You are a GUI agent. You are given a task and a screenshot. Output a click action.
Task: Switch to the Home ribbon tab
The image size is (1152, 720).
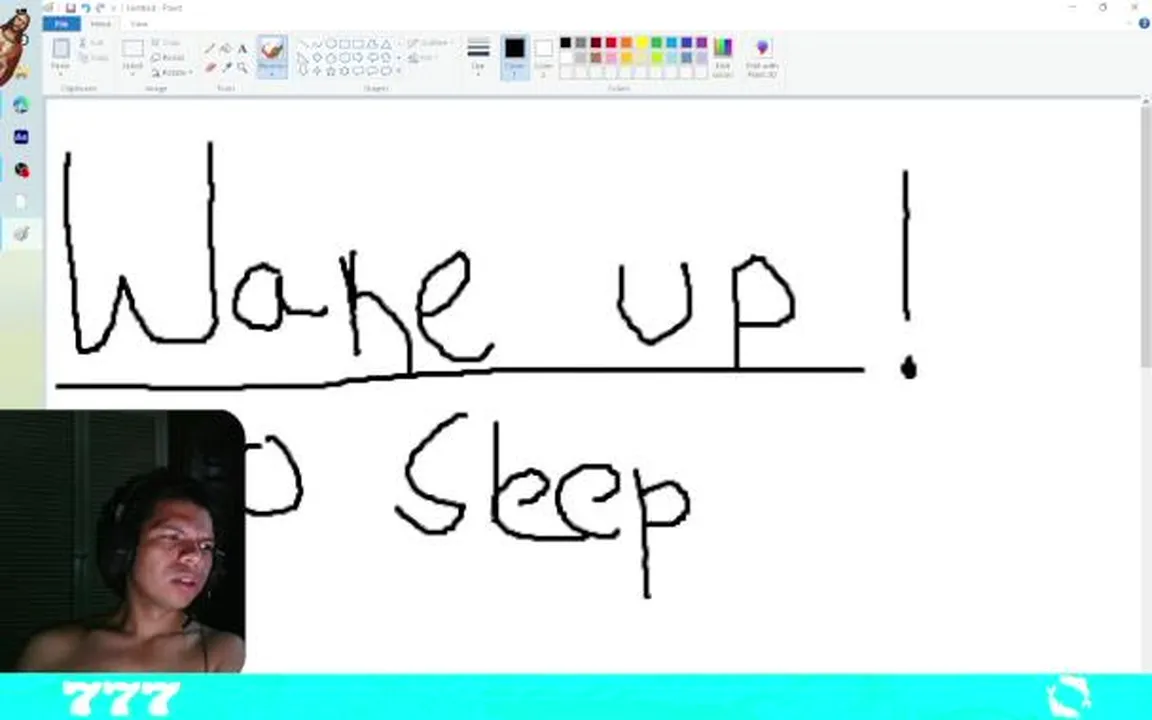point(101,24)
